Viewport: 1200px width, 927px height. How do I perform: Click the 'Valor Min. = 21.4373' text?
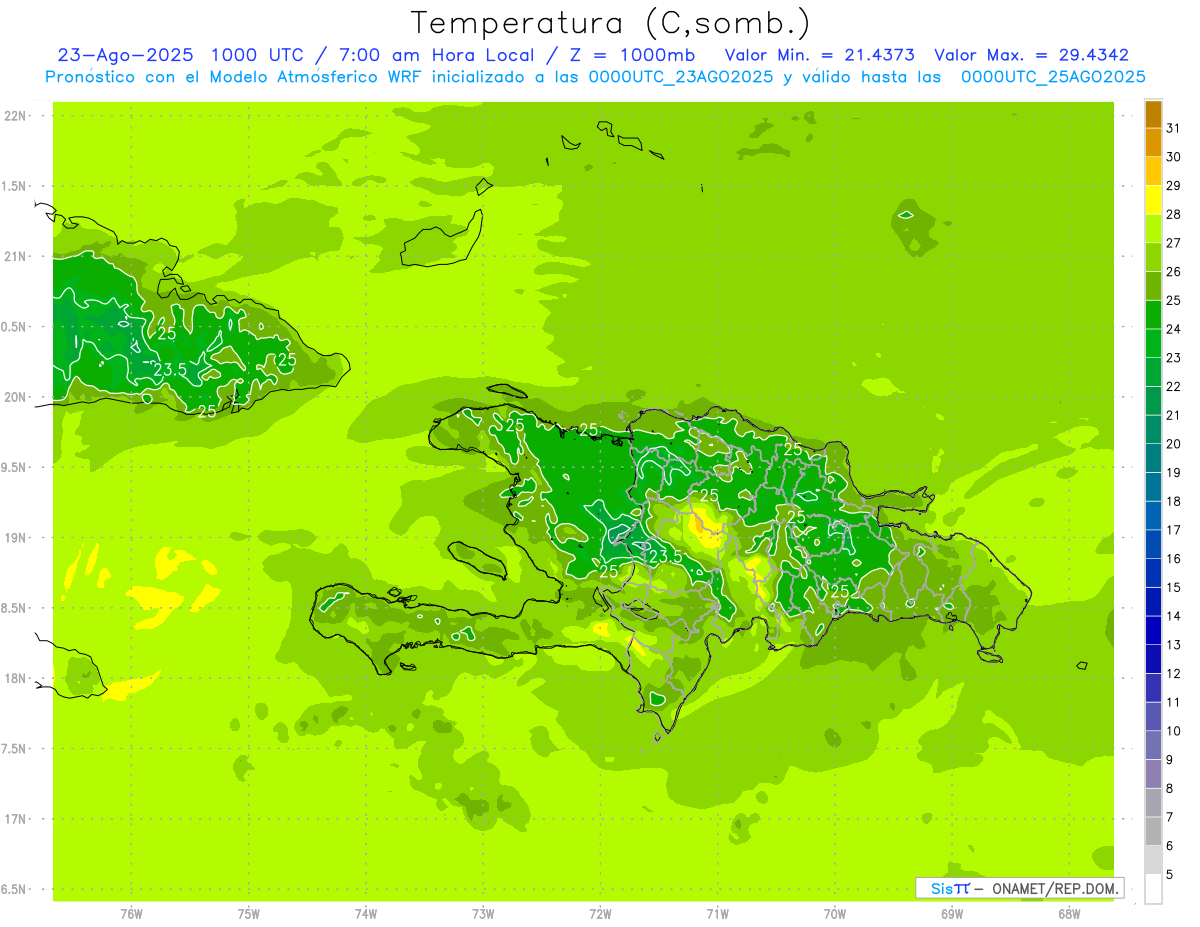820,55
